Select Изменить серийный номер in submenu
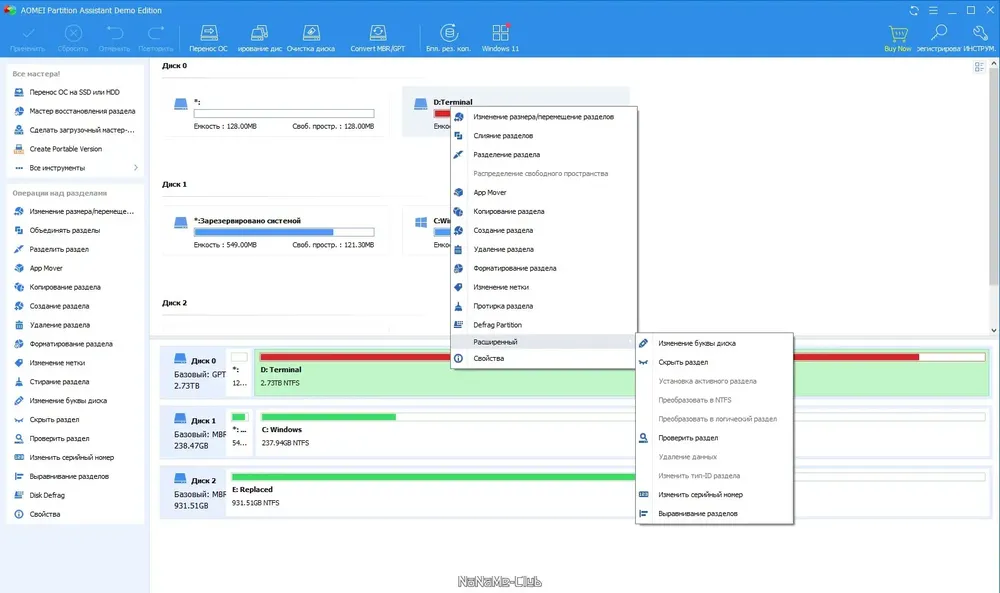 (x=714, y=495)
